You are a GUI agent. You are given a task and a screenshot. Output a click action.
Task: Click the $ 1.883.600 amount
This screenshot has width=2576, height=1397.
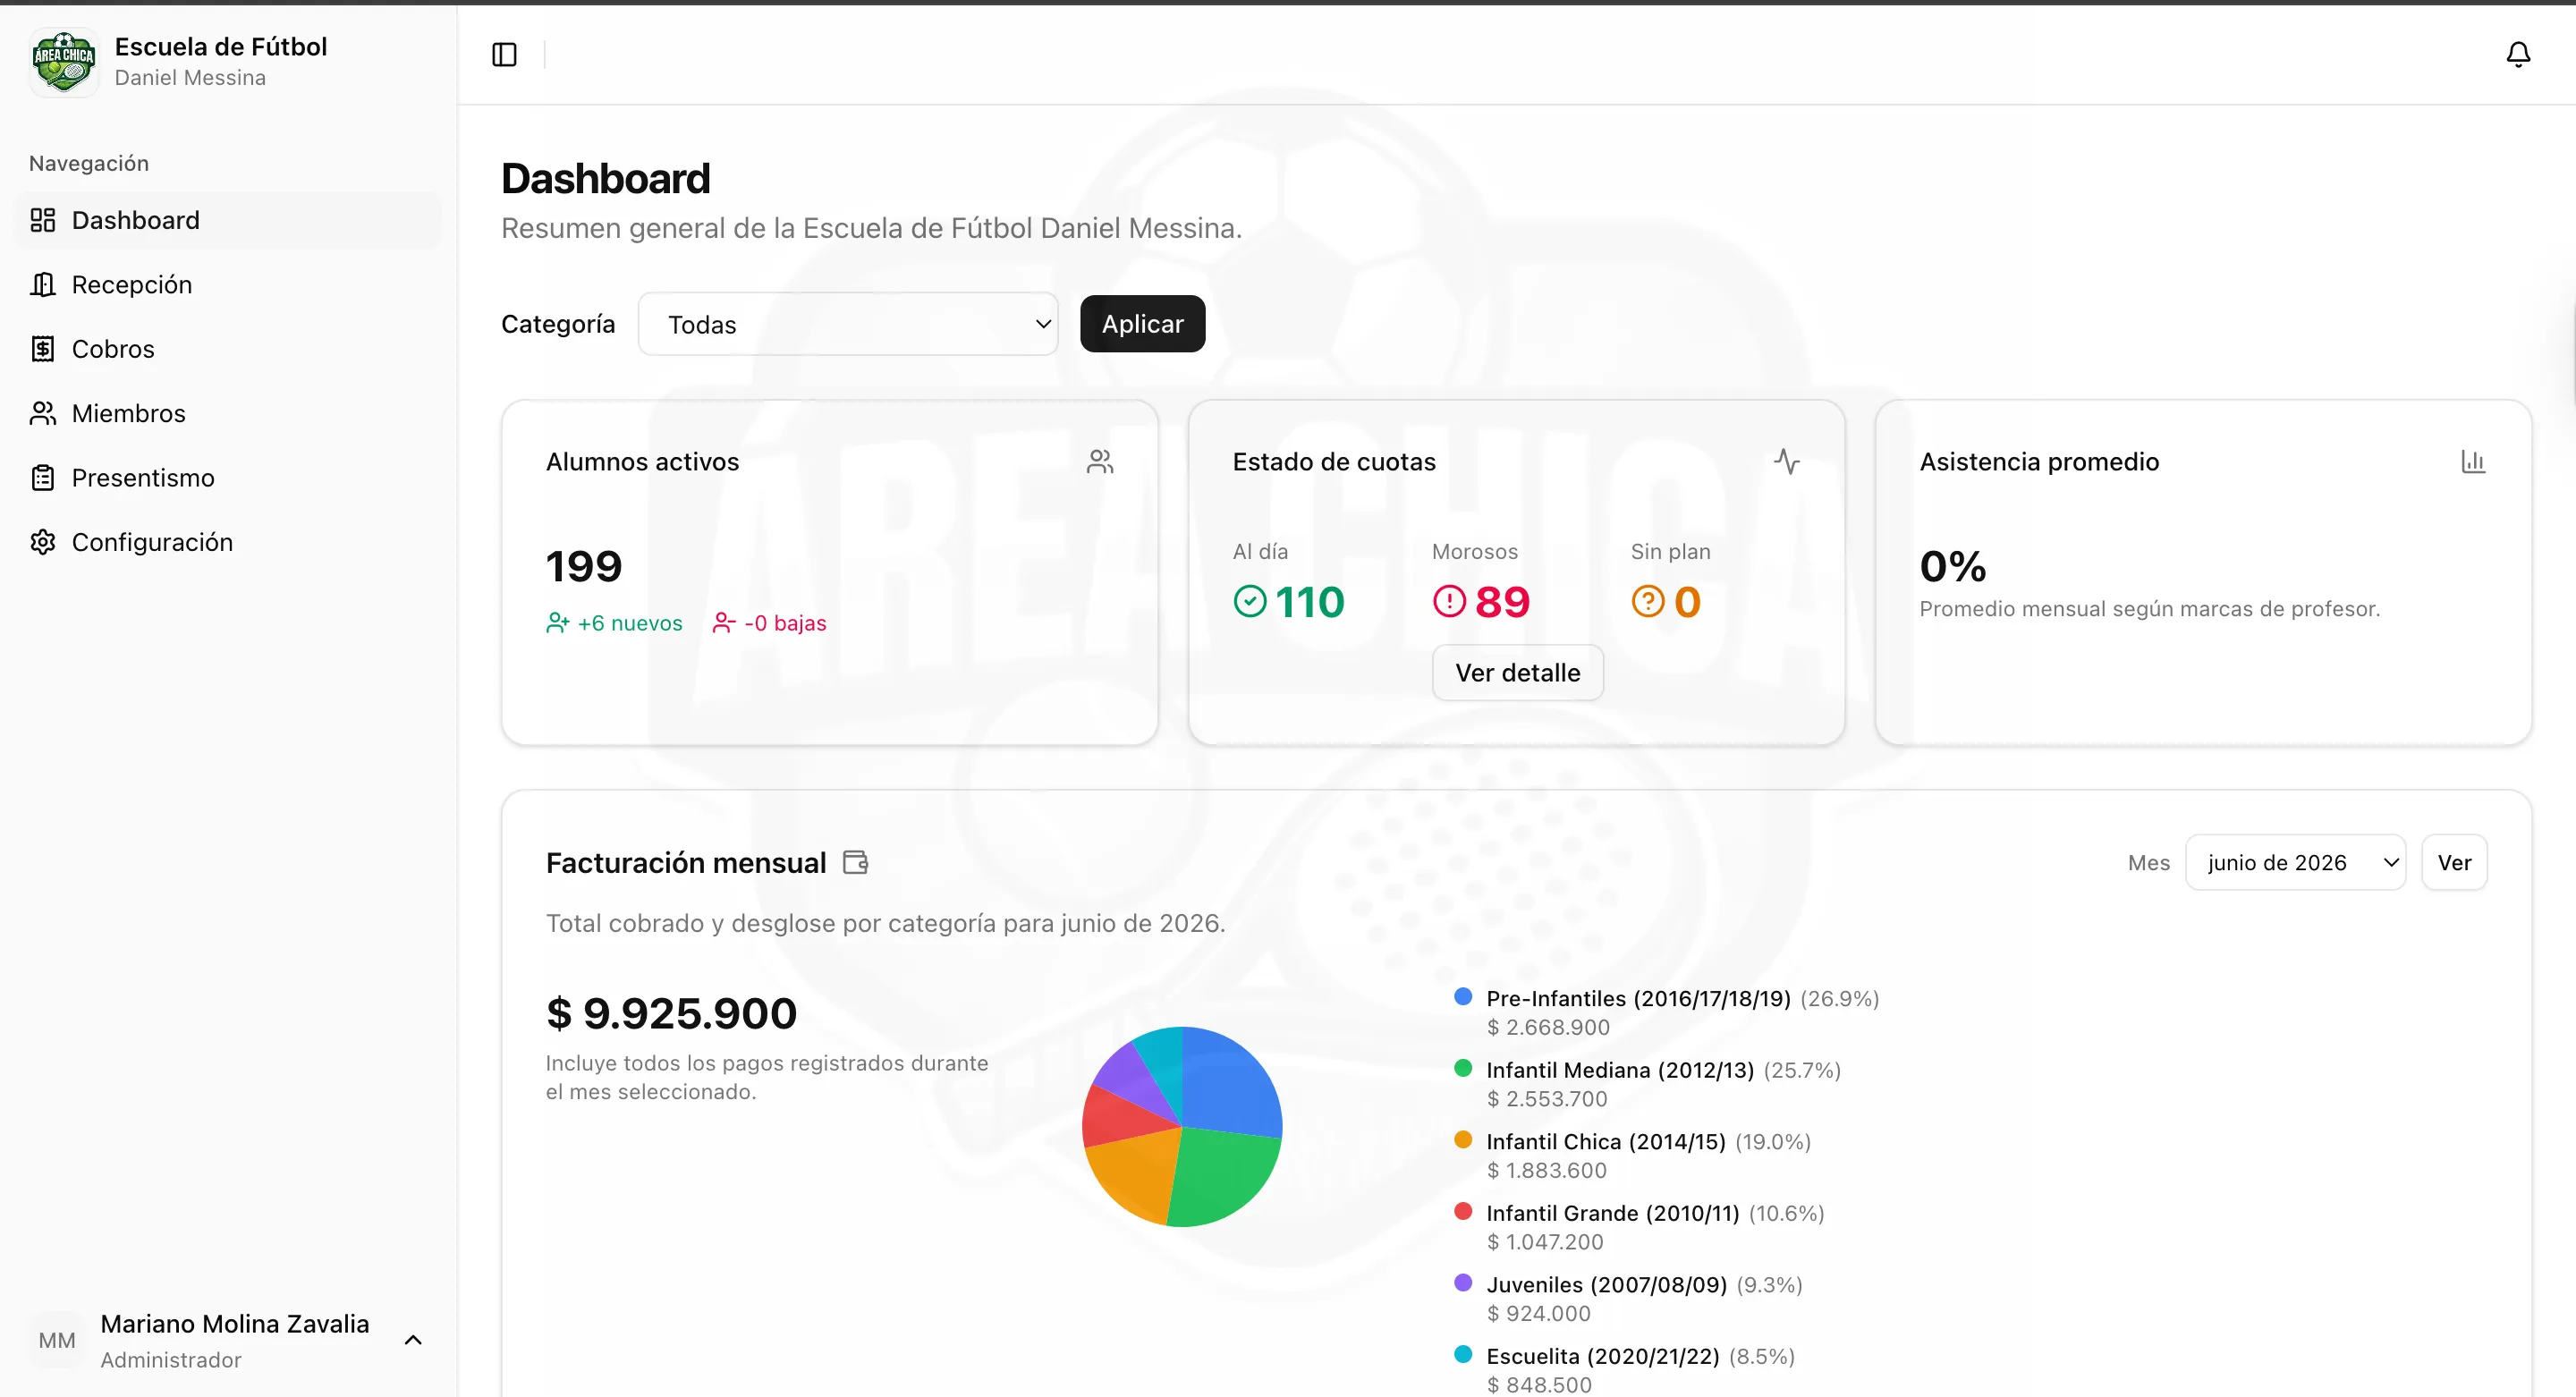pyautogui.click(x=1546, y=1170)
